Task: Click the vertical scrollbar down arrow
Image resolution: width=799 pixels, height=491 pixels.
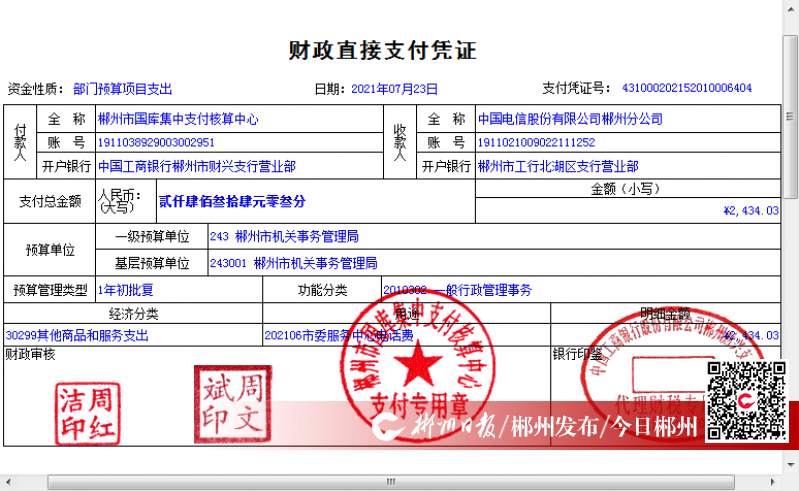Action: pos(790,465)
